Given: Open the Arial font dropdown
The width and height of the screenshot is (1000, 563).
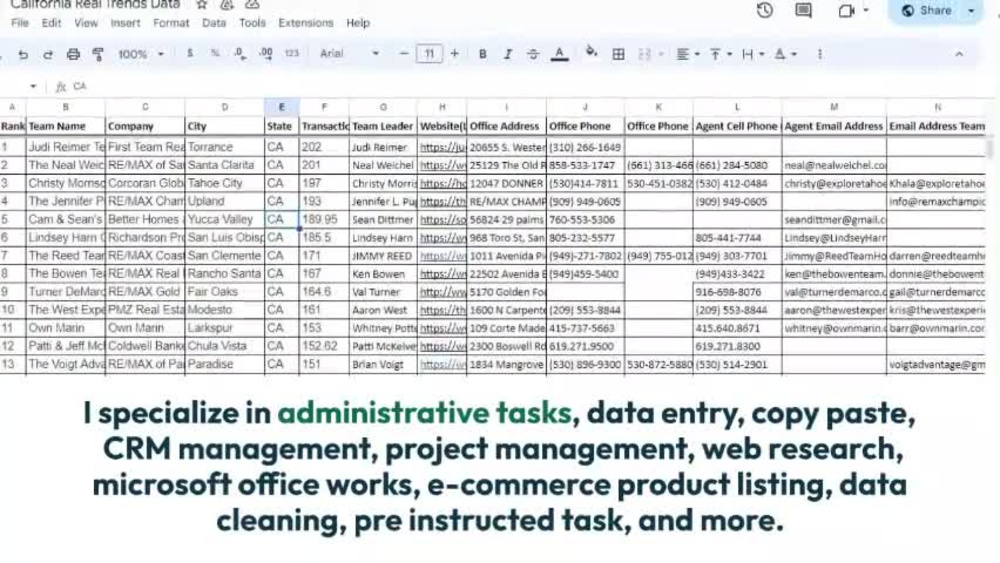Looking at the screenshot, I should click(x=349, y=54).
